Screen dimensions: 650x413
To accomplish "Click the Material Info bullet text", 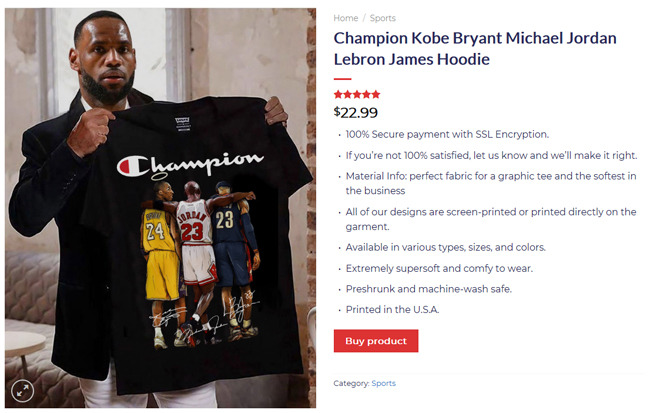I will pyautogui.click(x=491, y=183).
